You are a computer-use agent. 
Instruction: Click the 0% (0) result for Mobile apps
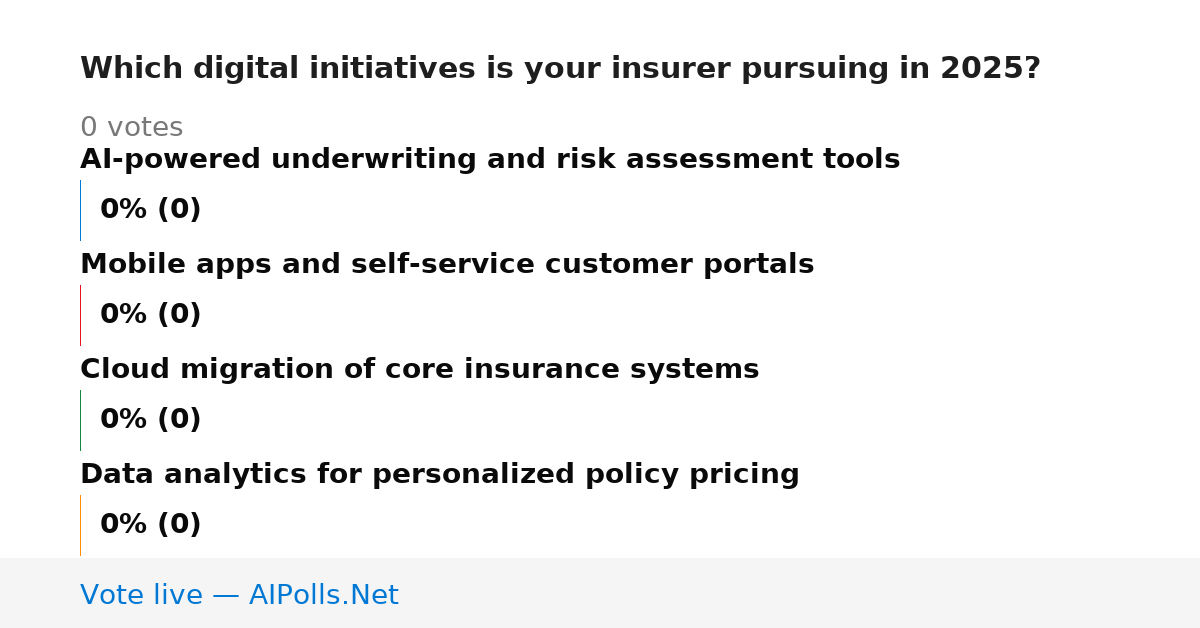150,315
